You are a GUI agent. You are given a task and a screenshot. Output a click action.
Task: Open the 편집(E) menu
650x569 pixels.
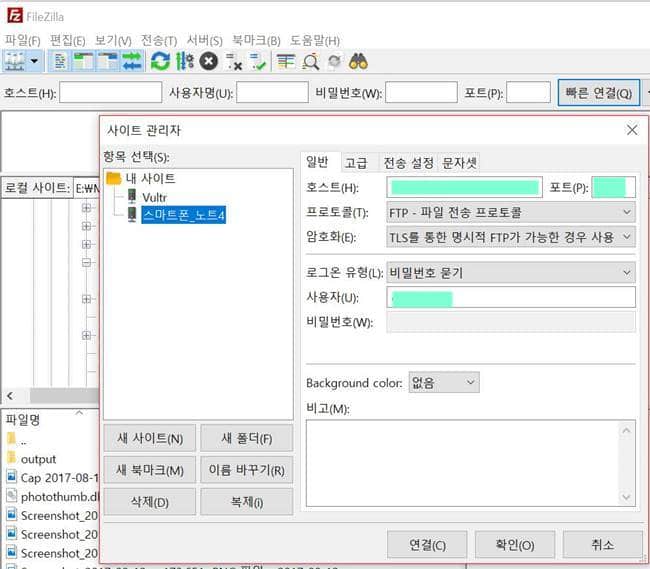(68, 41)
